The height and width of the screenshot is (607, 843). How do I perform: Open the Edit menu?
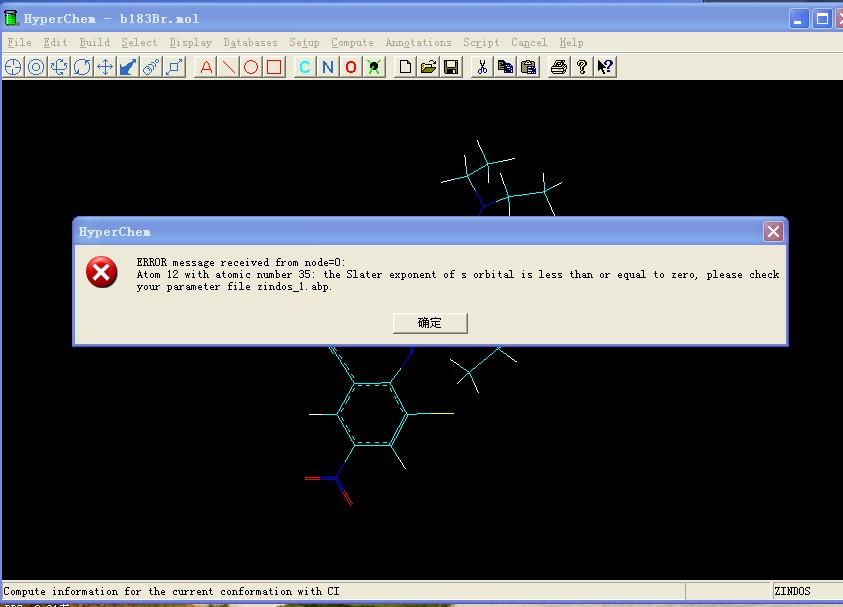pyautogui.click(x=55, y=42)
